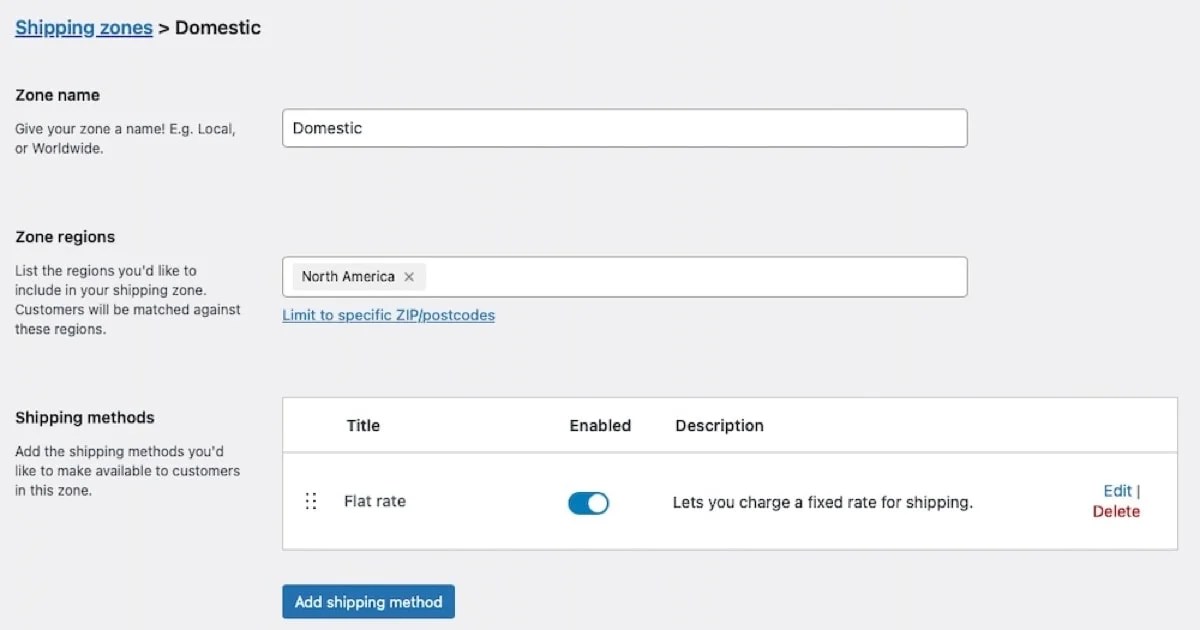Remove the North America region tag
1200x630 pixels.
(x=409, y=277)
